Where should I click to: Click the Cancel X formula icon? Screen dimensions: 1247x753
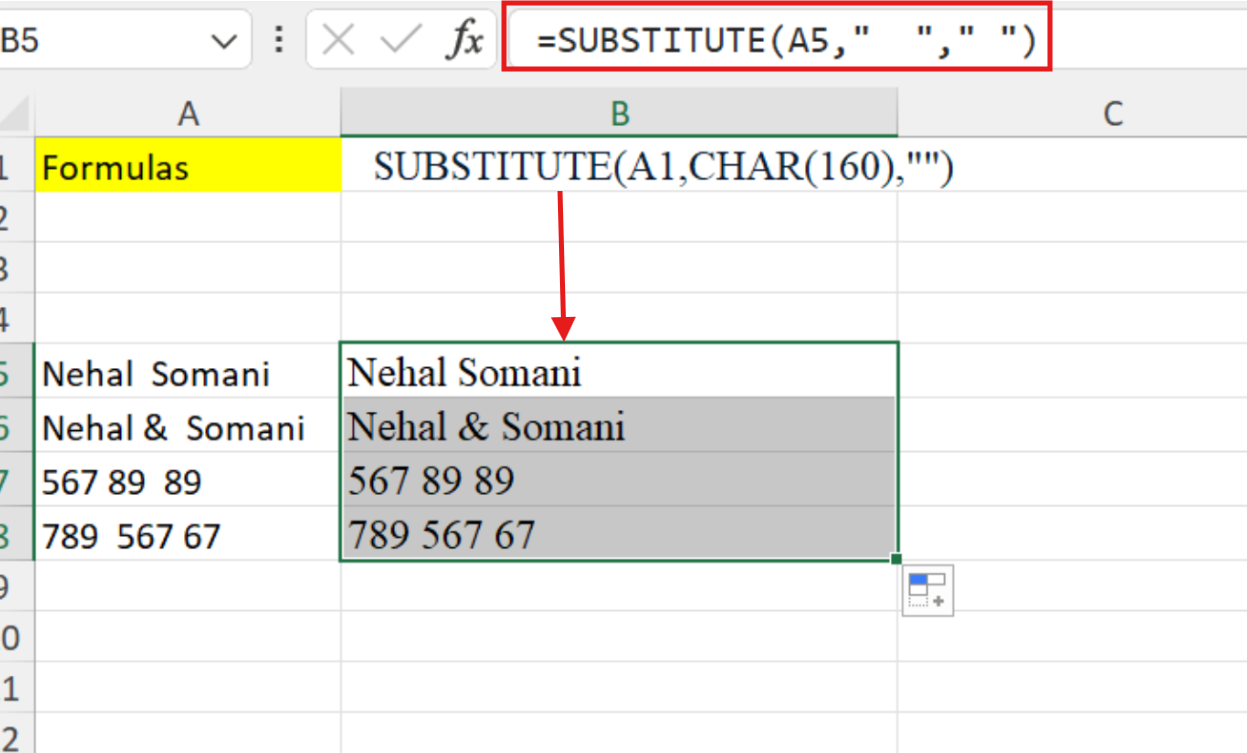340,41
